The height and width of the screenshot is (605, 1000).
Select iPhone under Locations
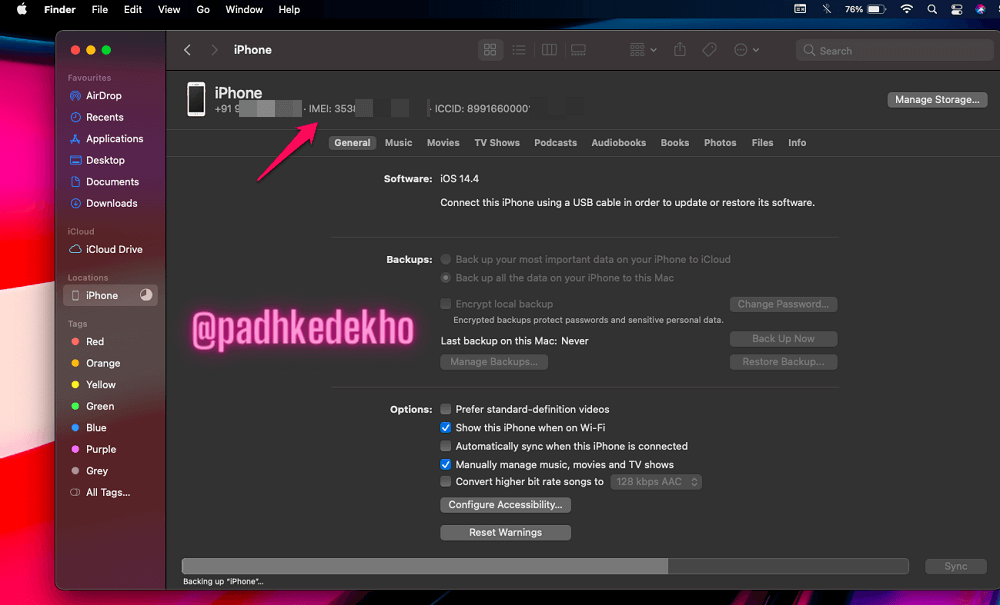click(x=110, y=295)
